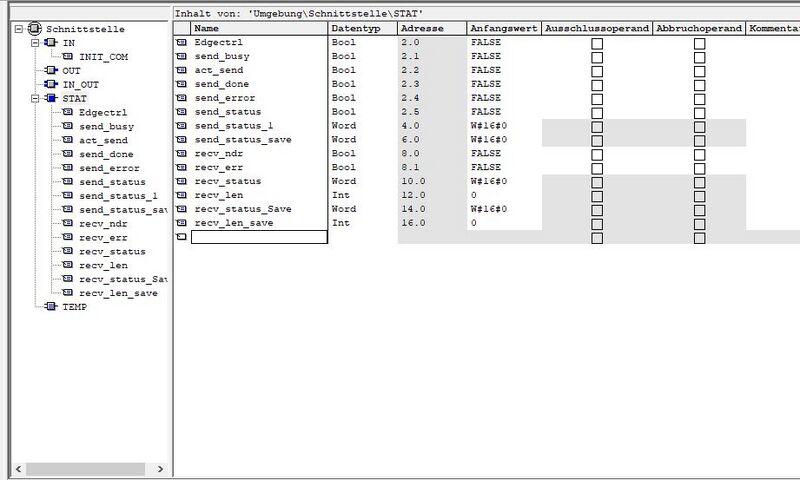Select recv_status in the tree list
The image size is (800, 480).
tap(111, 251)
